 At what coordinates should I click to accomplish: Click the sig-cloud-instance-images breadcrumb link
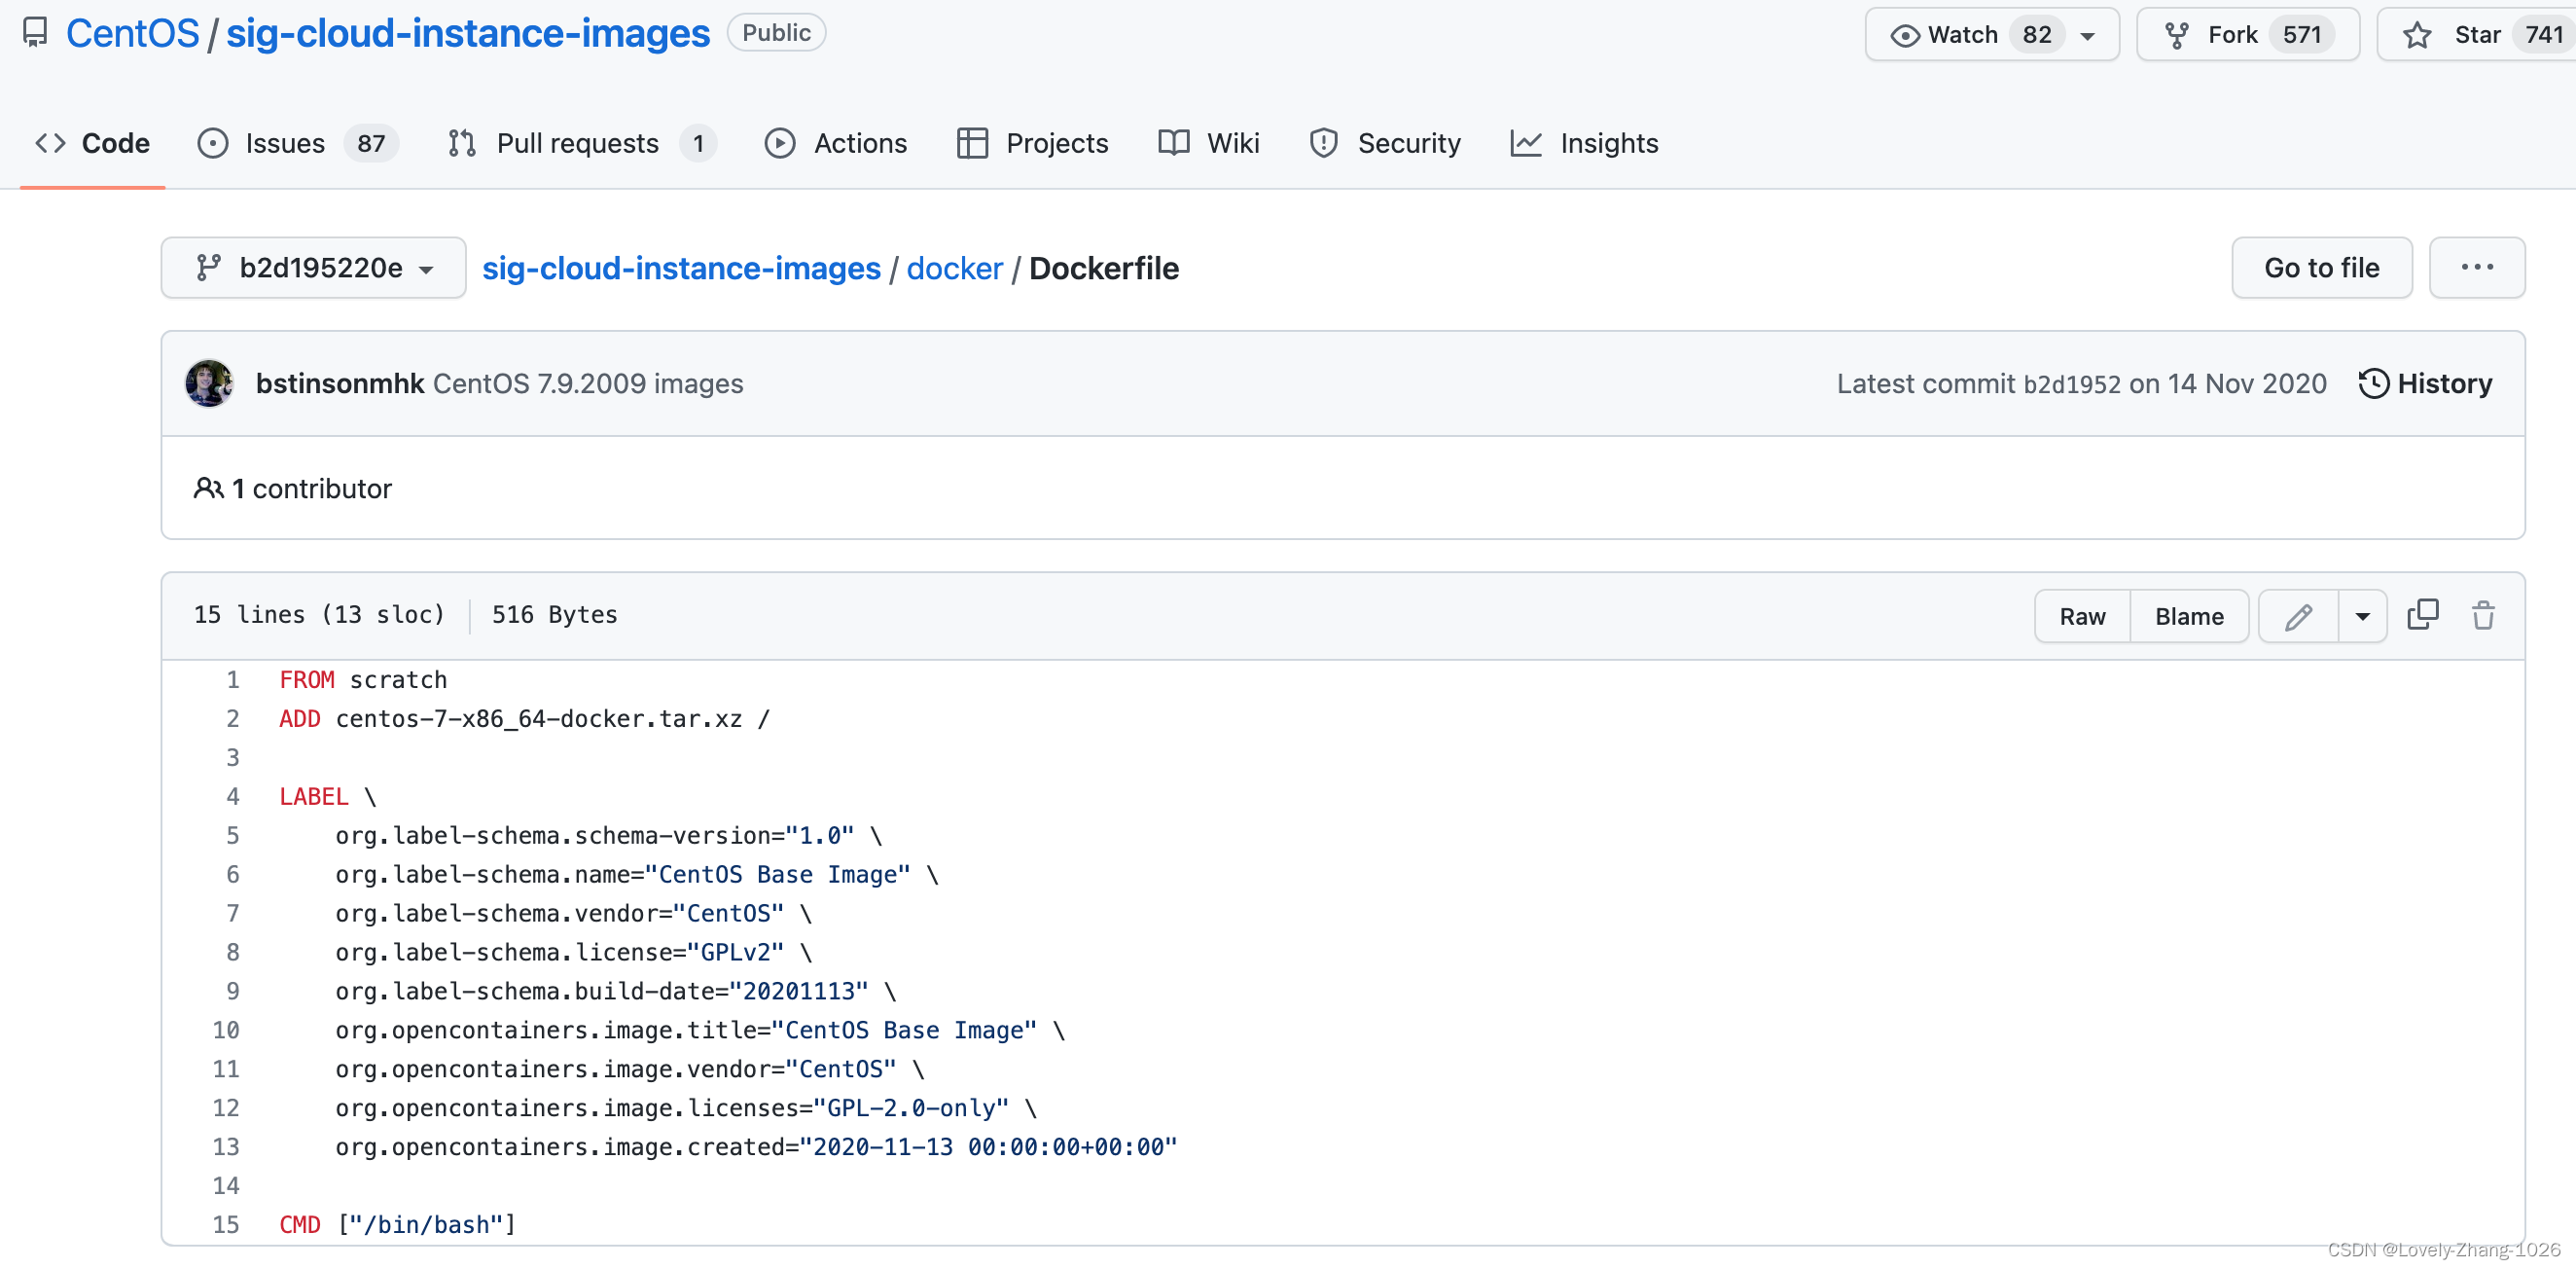(x=681, y=268)
